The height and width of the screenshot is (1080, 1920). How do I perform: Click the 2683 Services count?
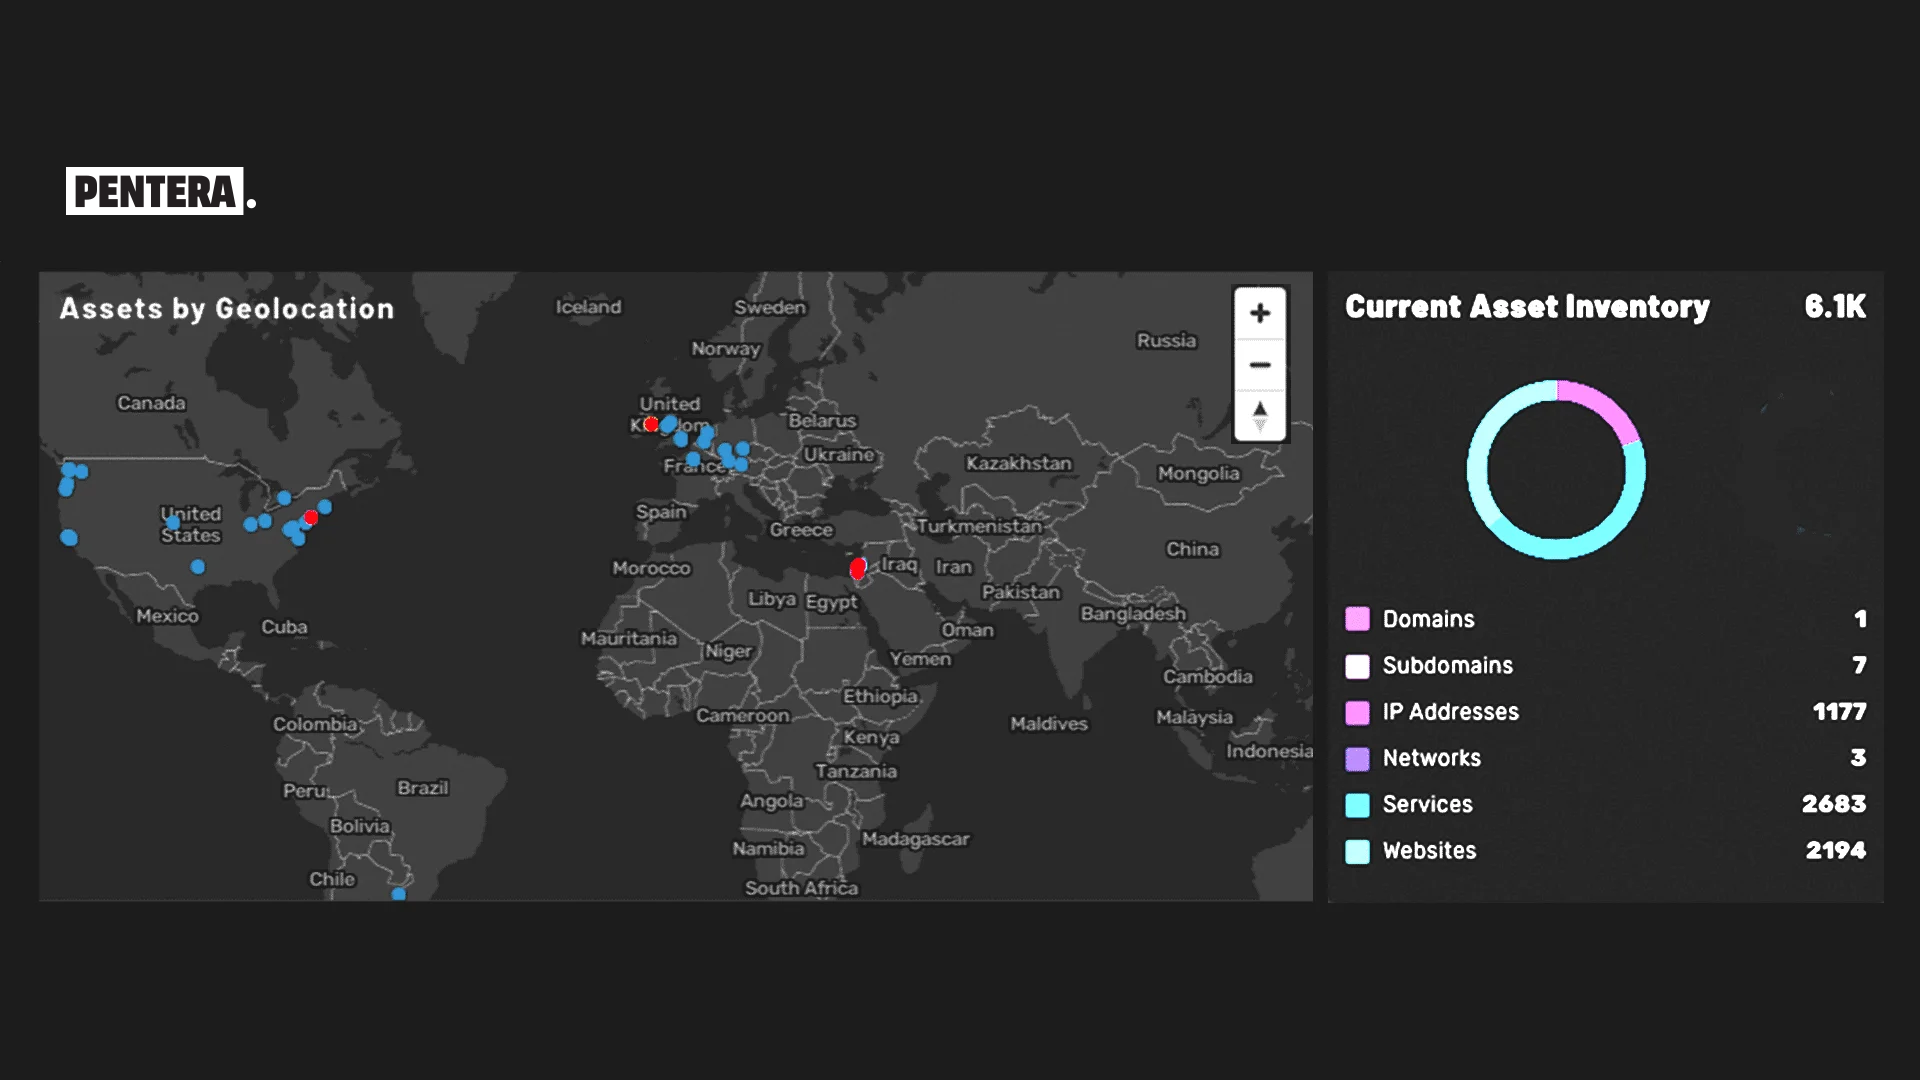coord(1833,804)
